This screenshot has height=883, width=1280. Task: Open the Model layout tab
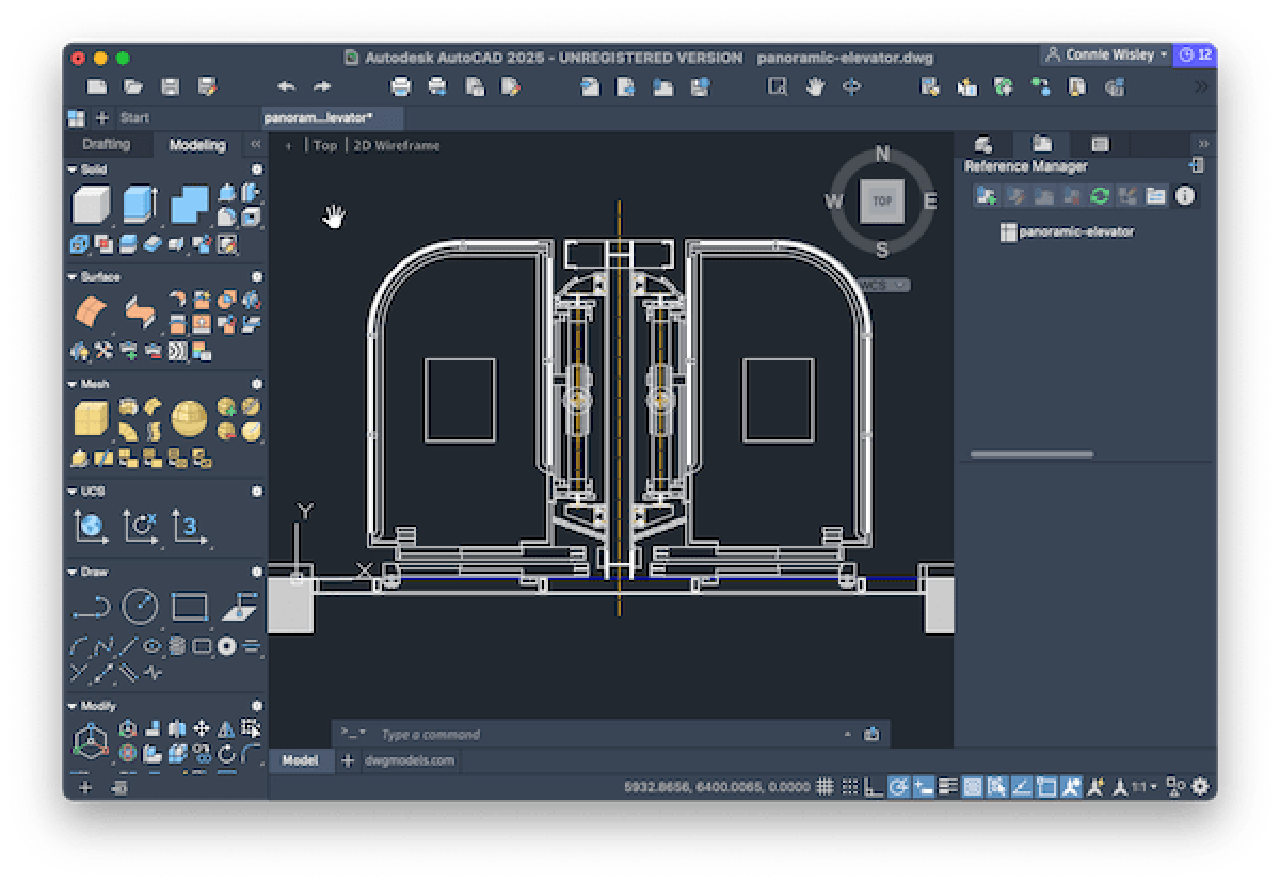pyautogui.click(x=300, y=761)
